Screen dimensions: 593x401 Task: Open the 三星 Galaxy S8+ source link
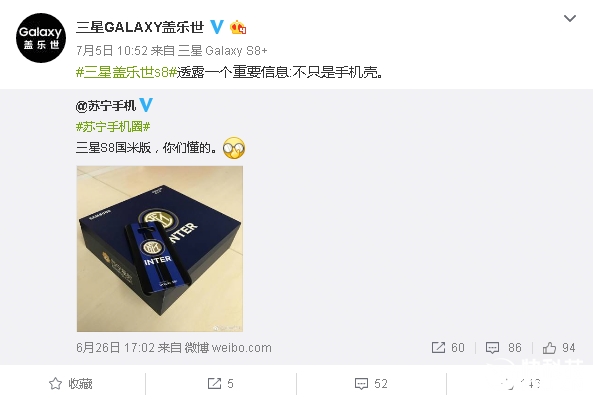222,50
